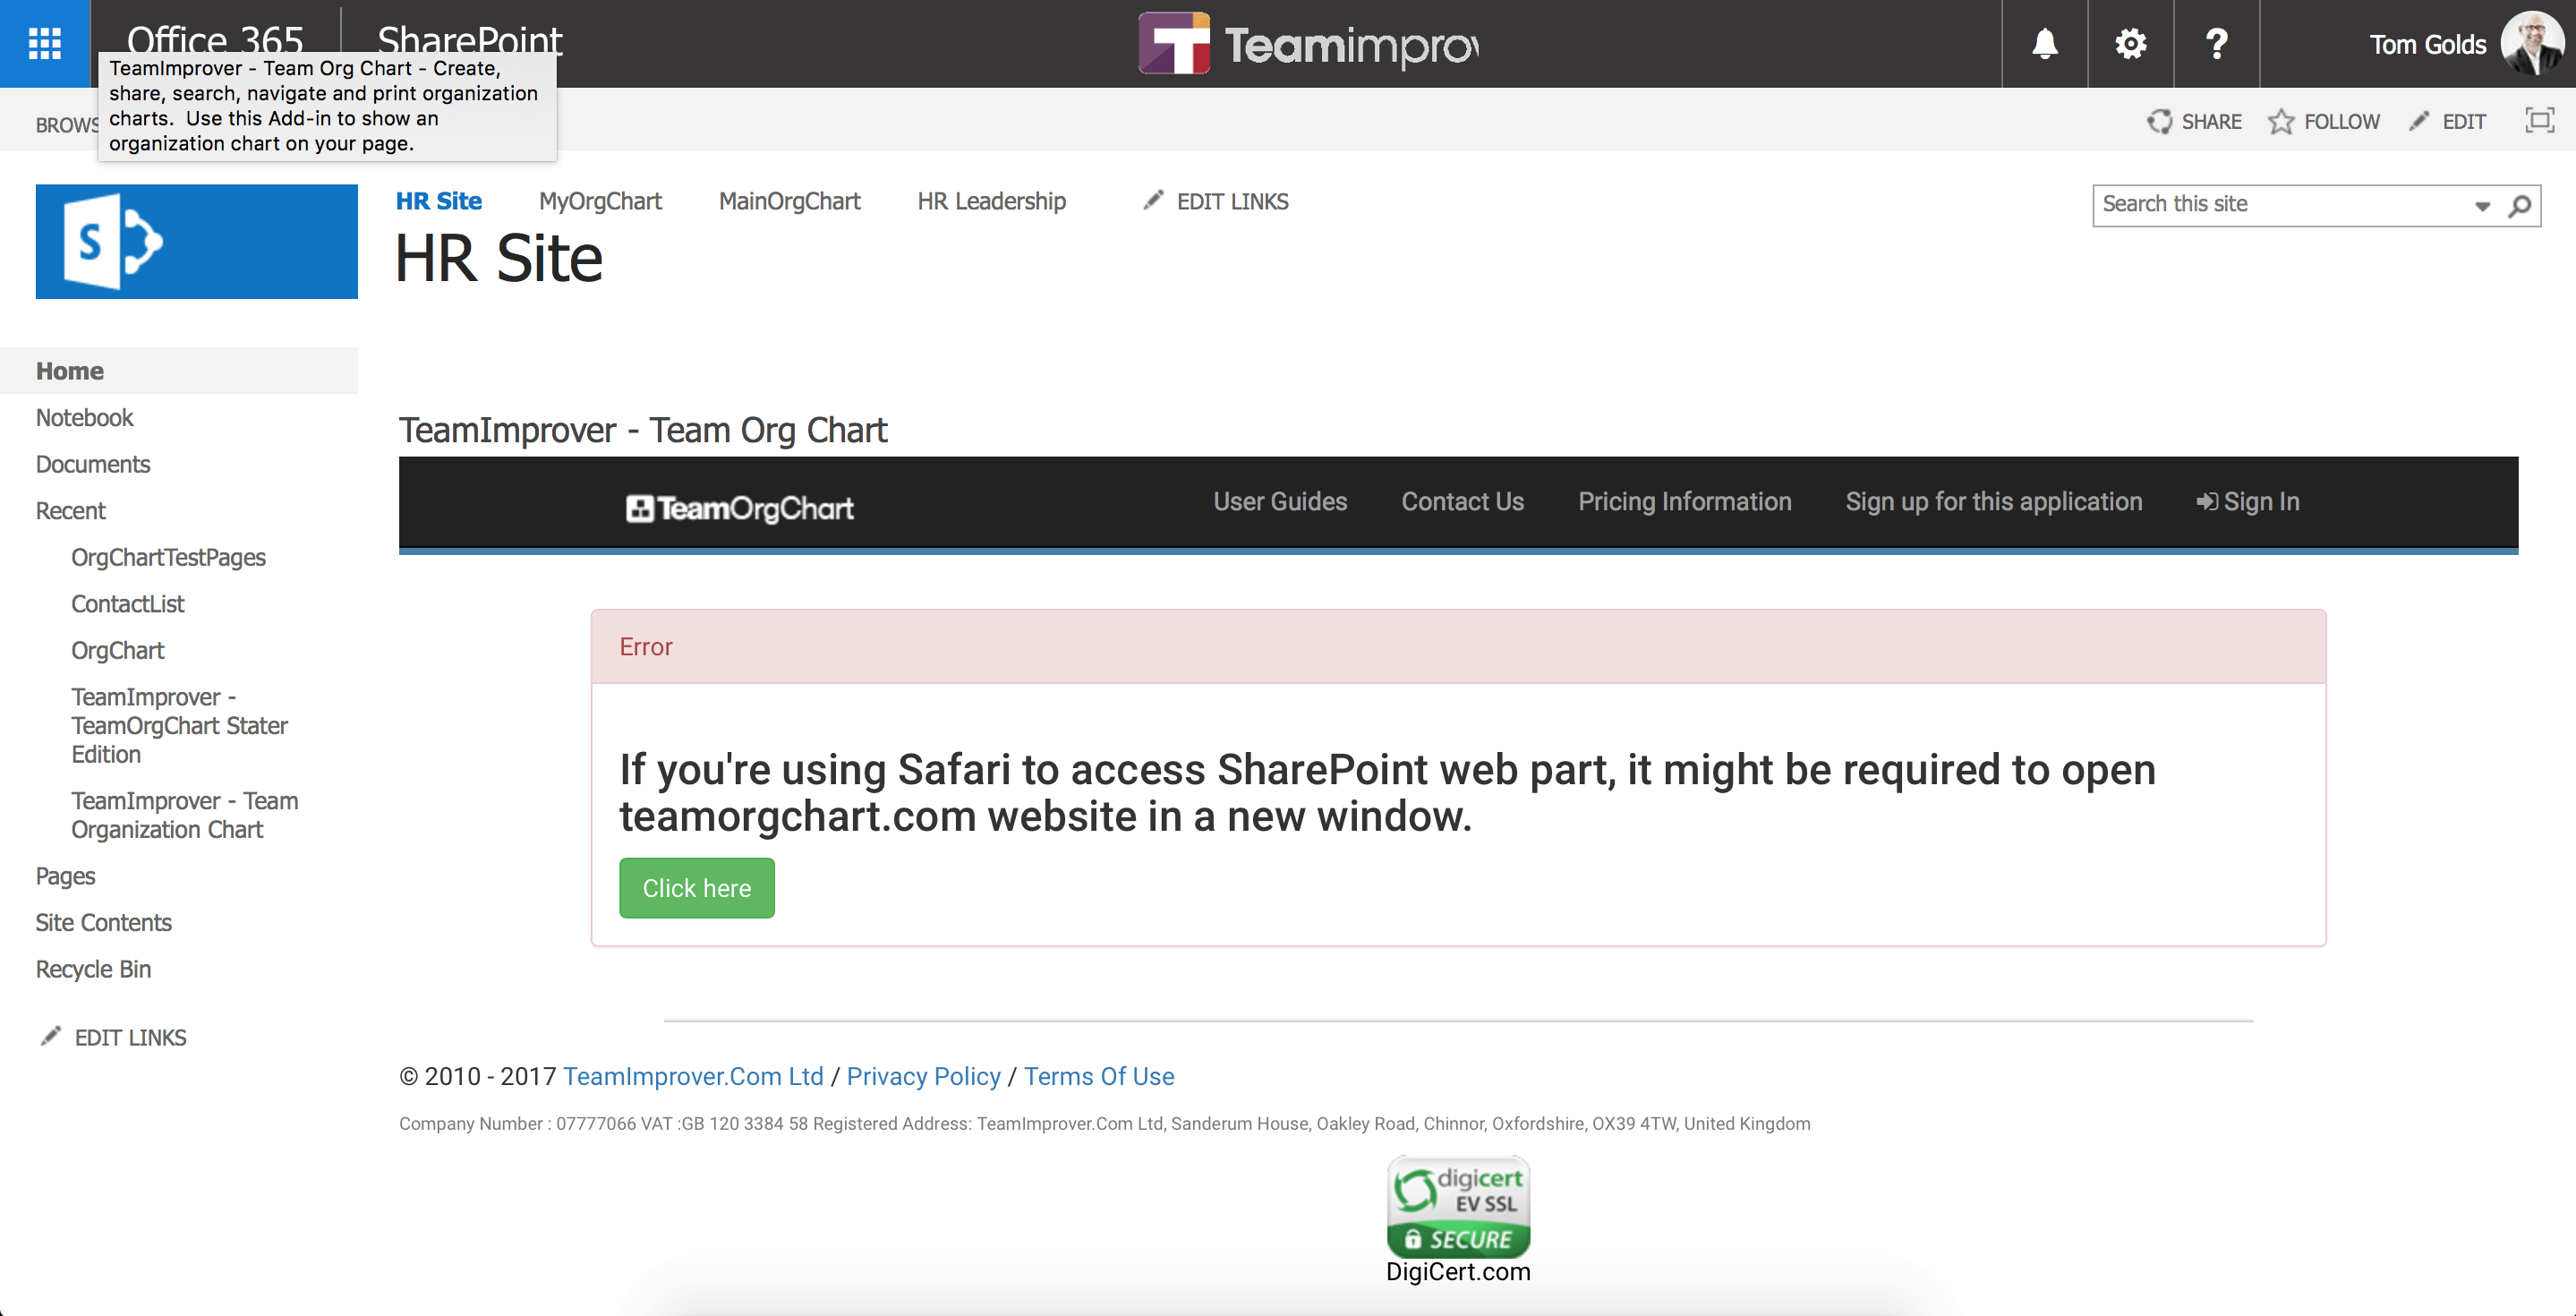Image resolution: width=2576 pixels, height=1316 pixels.
Task: Open the notifications bell
Action: [x=2044, y=43]
